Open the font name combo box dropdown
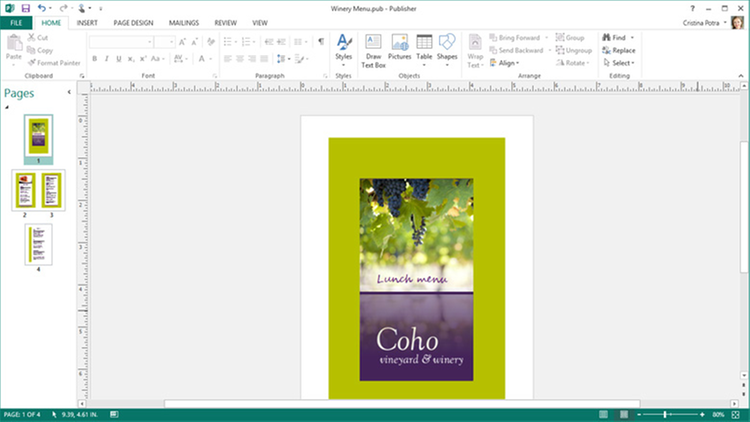Screen dimensions: 750x422 (x=150, y=42)
